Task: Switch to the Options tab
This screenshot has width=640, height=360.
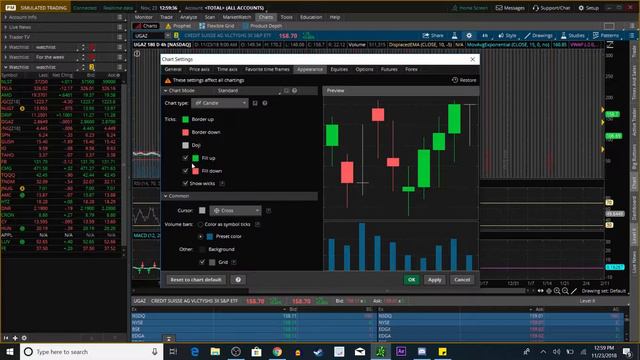Action: pyautogui.click(x=364, y=69)
